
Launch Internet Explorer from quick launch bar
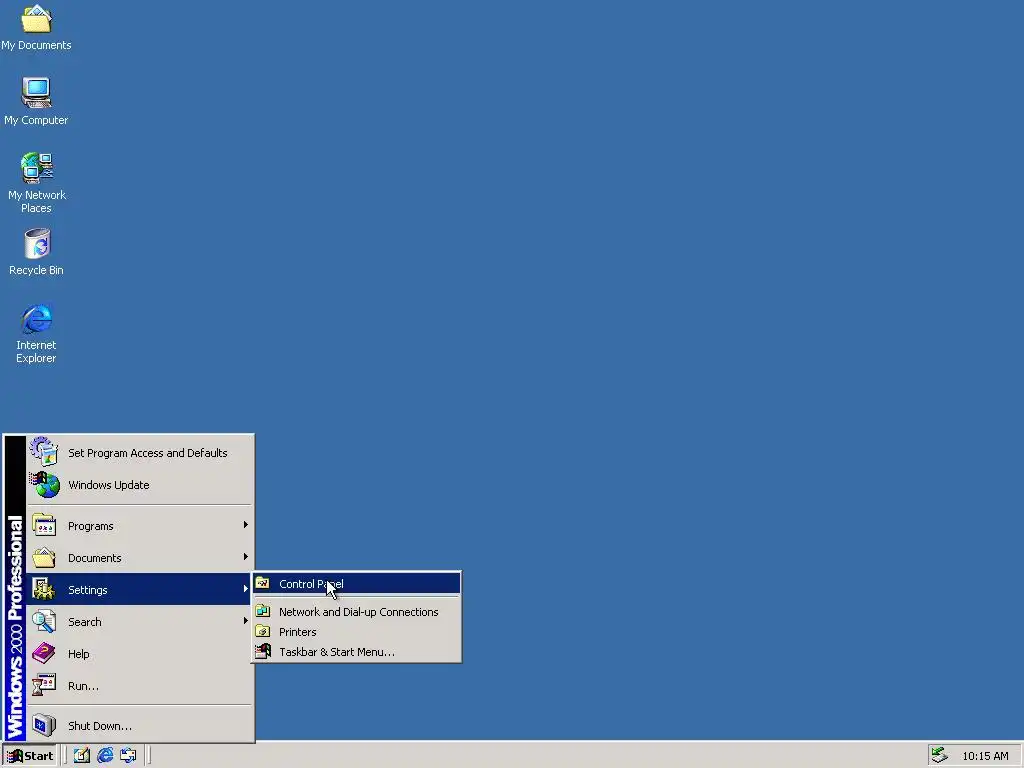point(105,756)
